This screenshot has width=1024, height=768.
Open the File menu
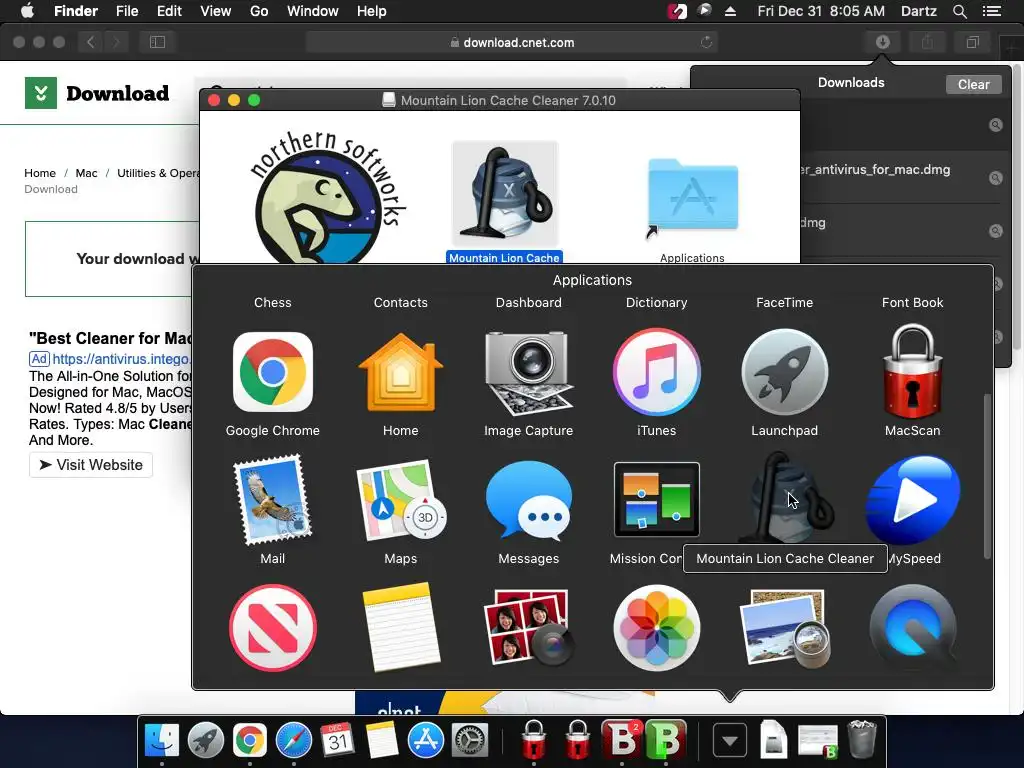pos(127,11)
